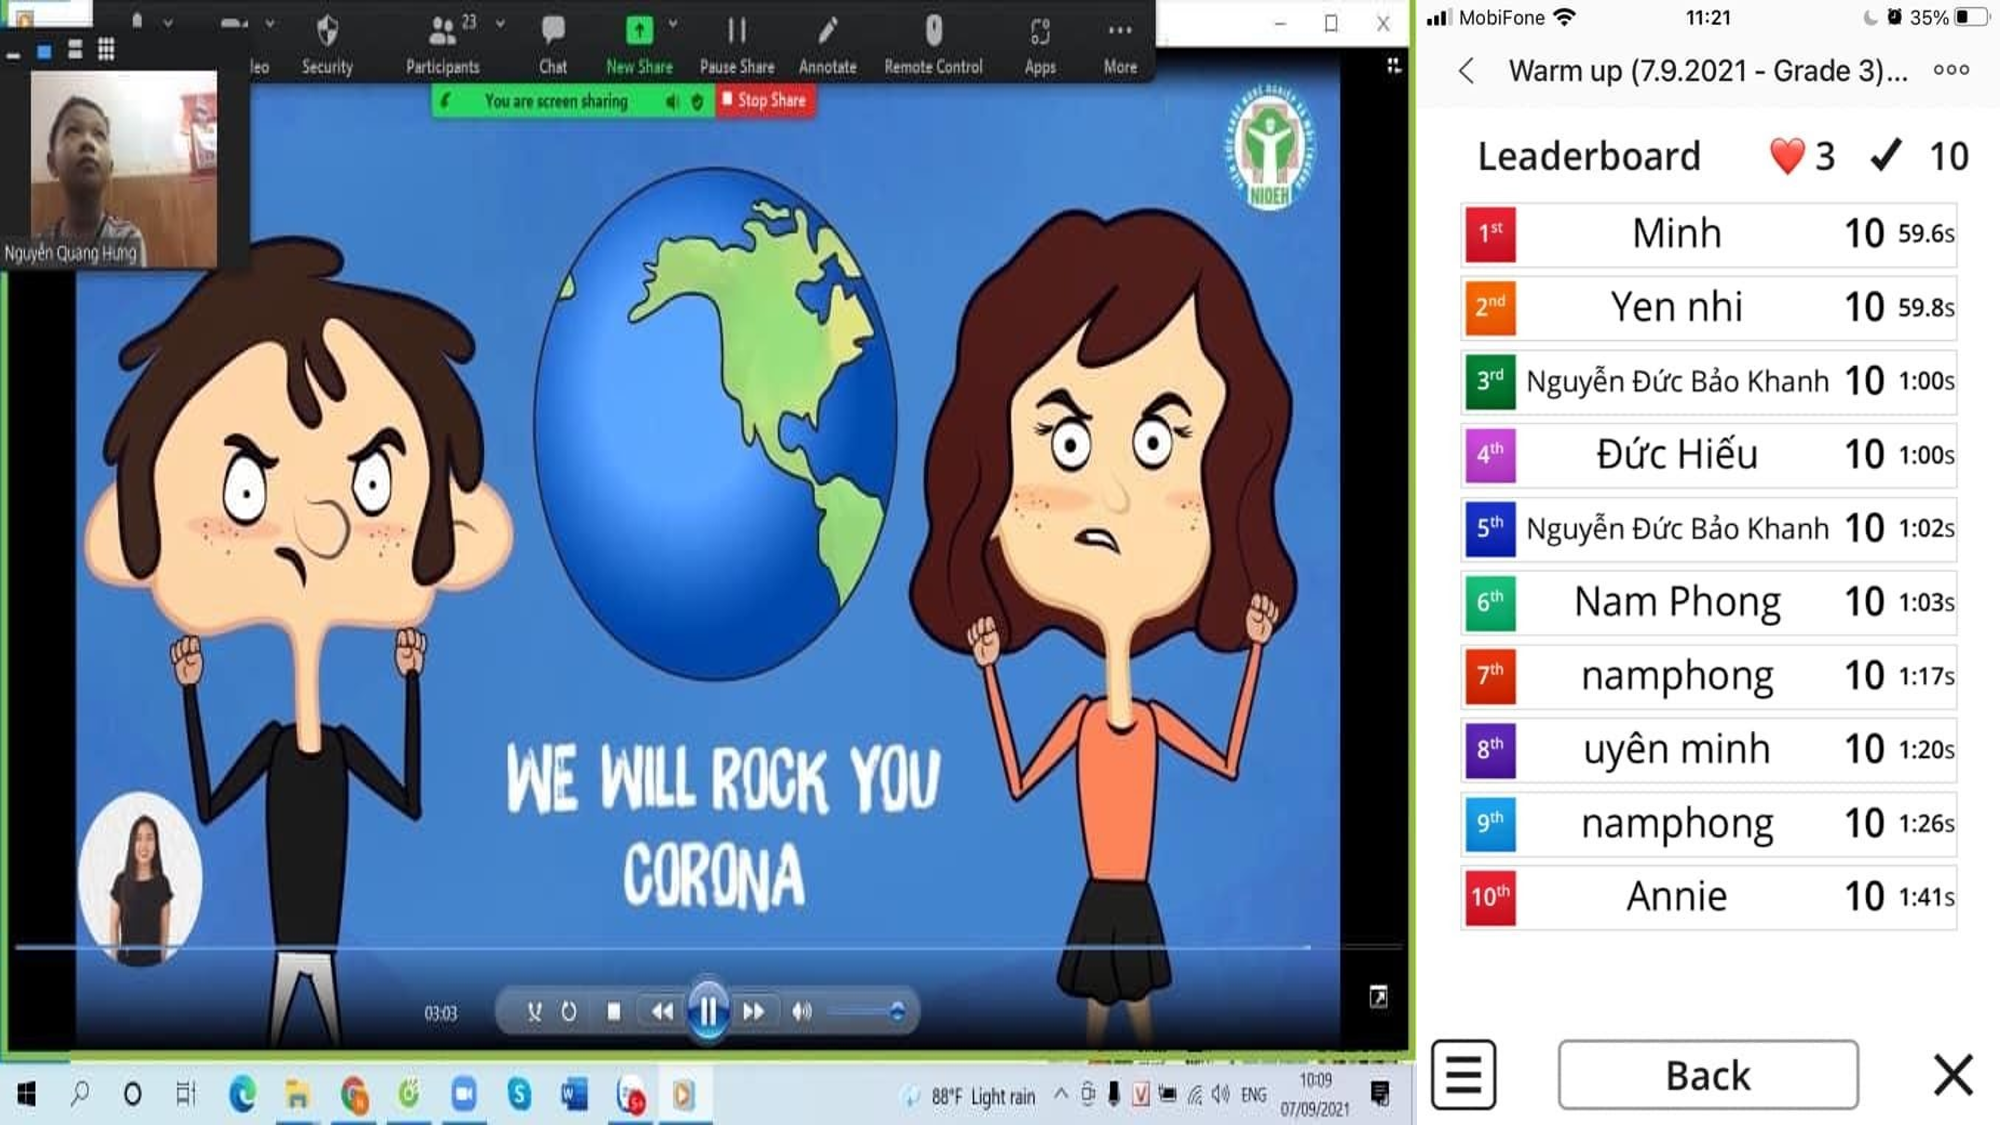
Task: Open the Participants panel in Zoom
Action: tap(442, 44)
